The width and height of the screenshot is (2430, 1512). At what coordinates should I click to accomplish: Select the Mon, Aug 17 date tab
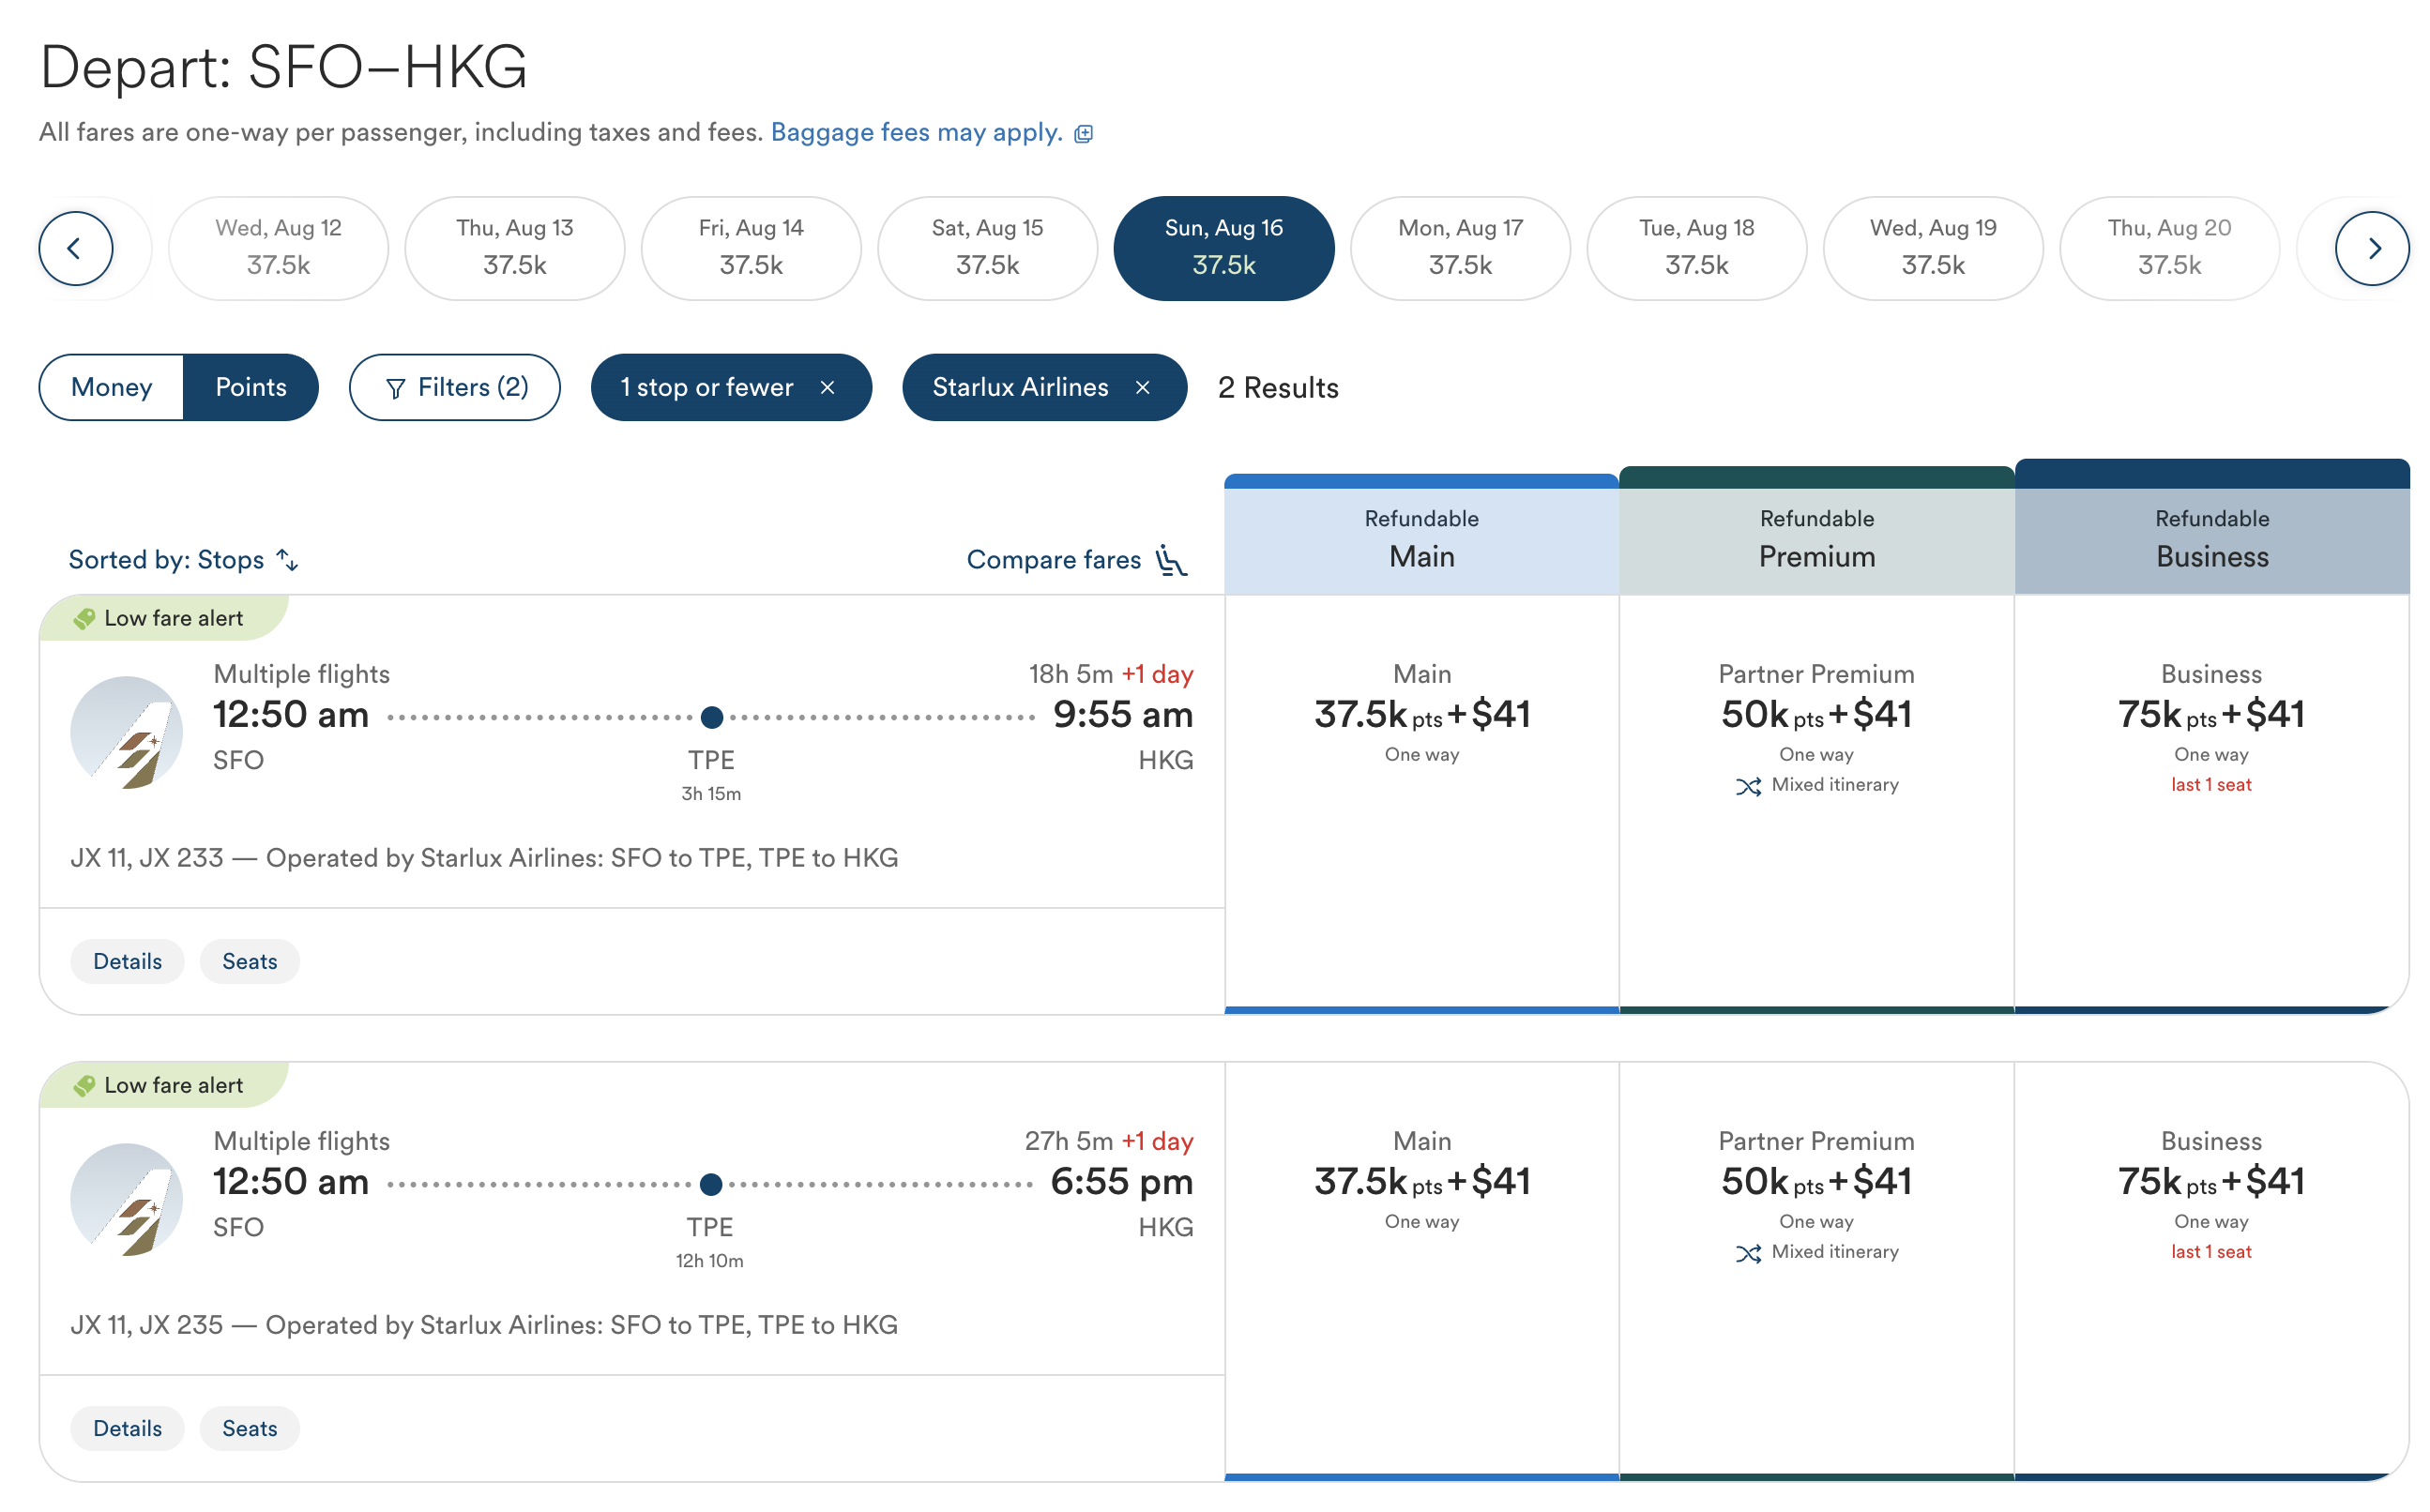click(x=1460, y=248)
